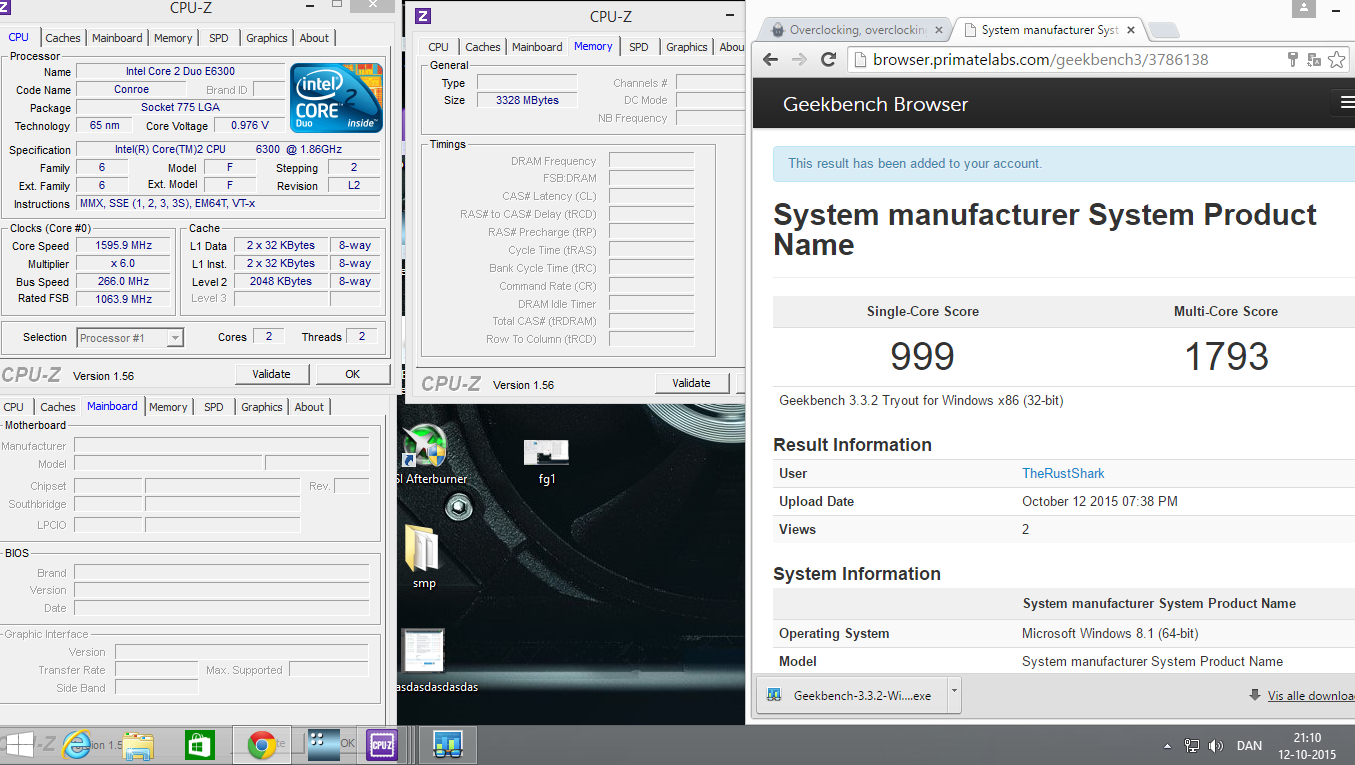Bookmark this page with the star icon
This screenshot has height=765, width=1355.
[1337, 60]
